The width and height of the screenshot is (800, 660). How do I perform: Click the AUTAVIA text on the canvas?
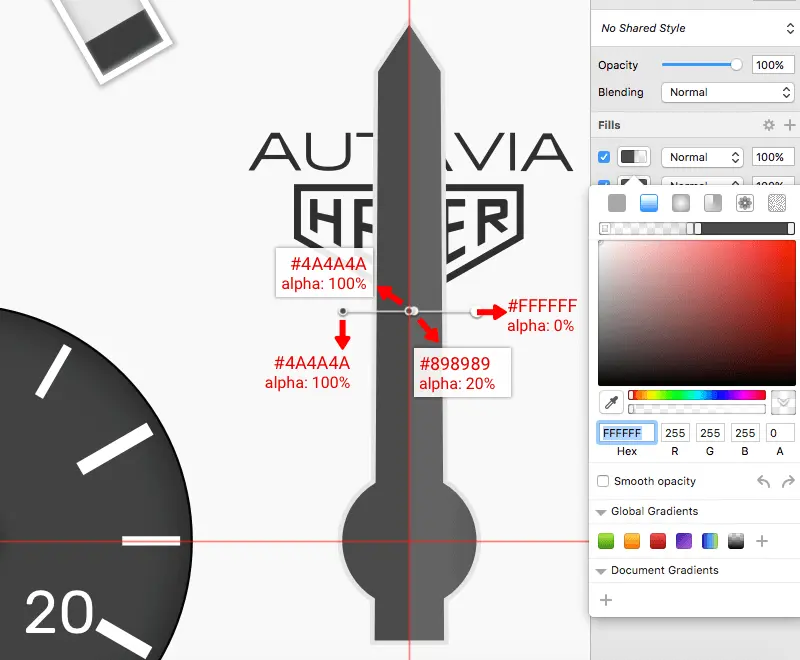[411, 151]
